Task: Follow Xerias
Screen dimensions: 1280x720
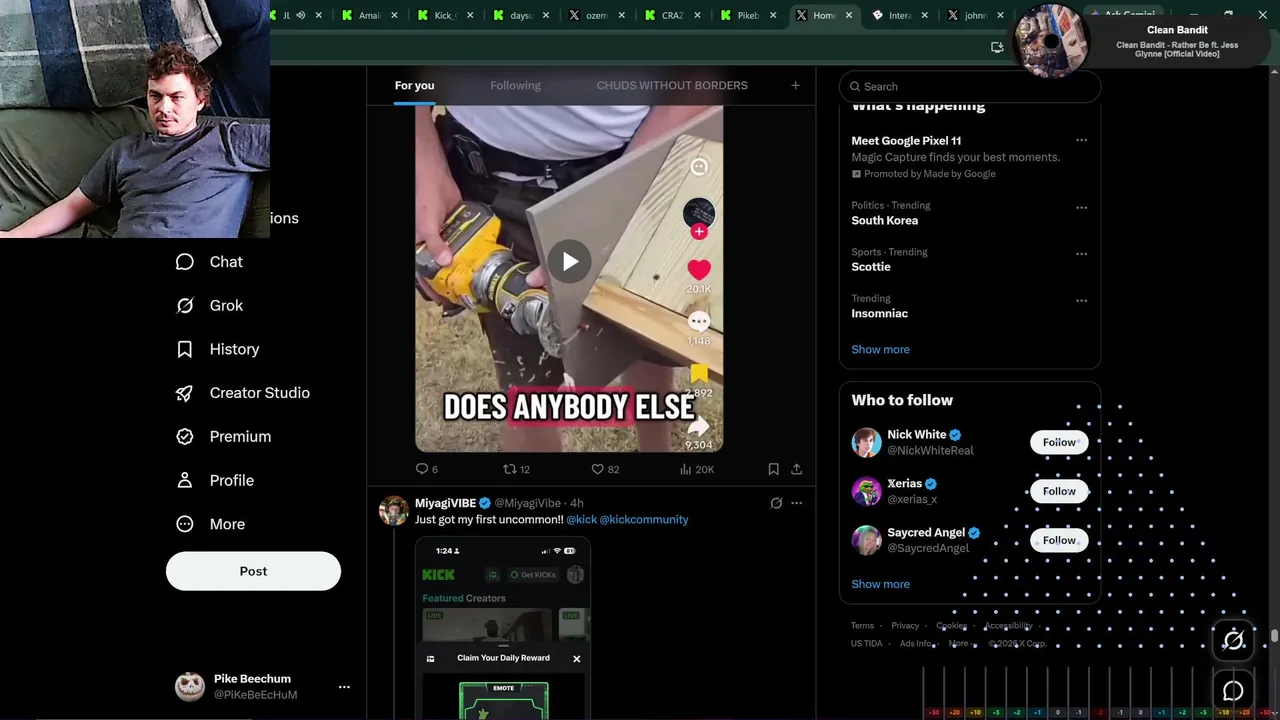Action: 1059,491
